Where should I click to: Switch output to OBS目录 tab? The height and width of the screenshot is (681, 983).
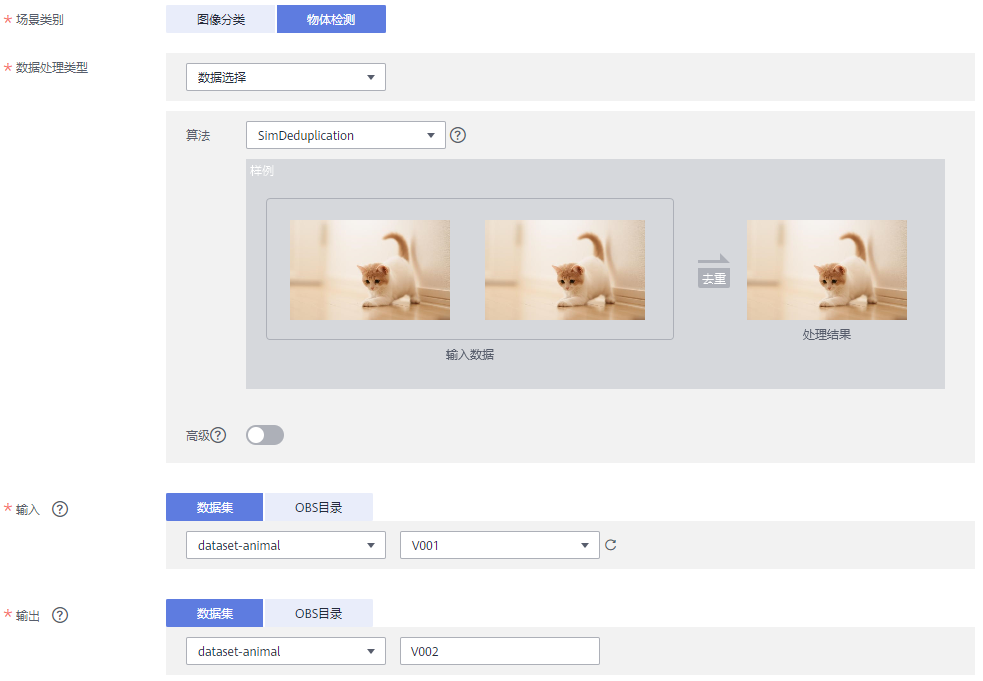[x=318, y=613]
